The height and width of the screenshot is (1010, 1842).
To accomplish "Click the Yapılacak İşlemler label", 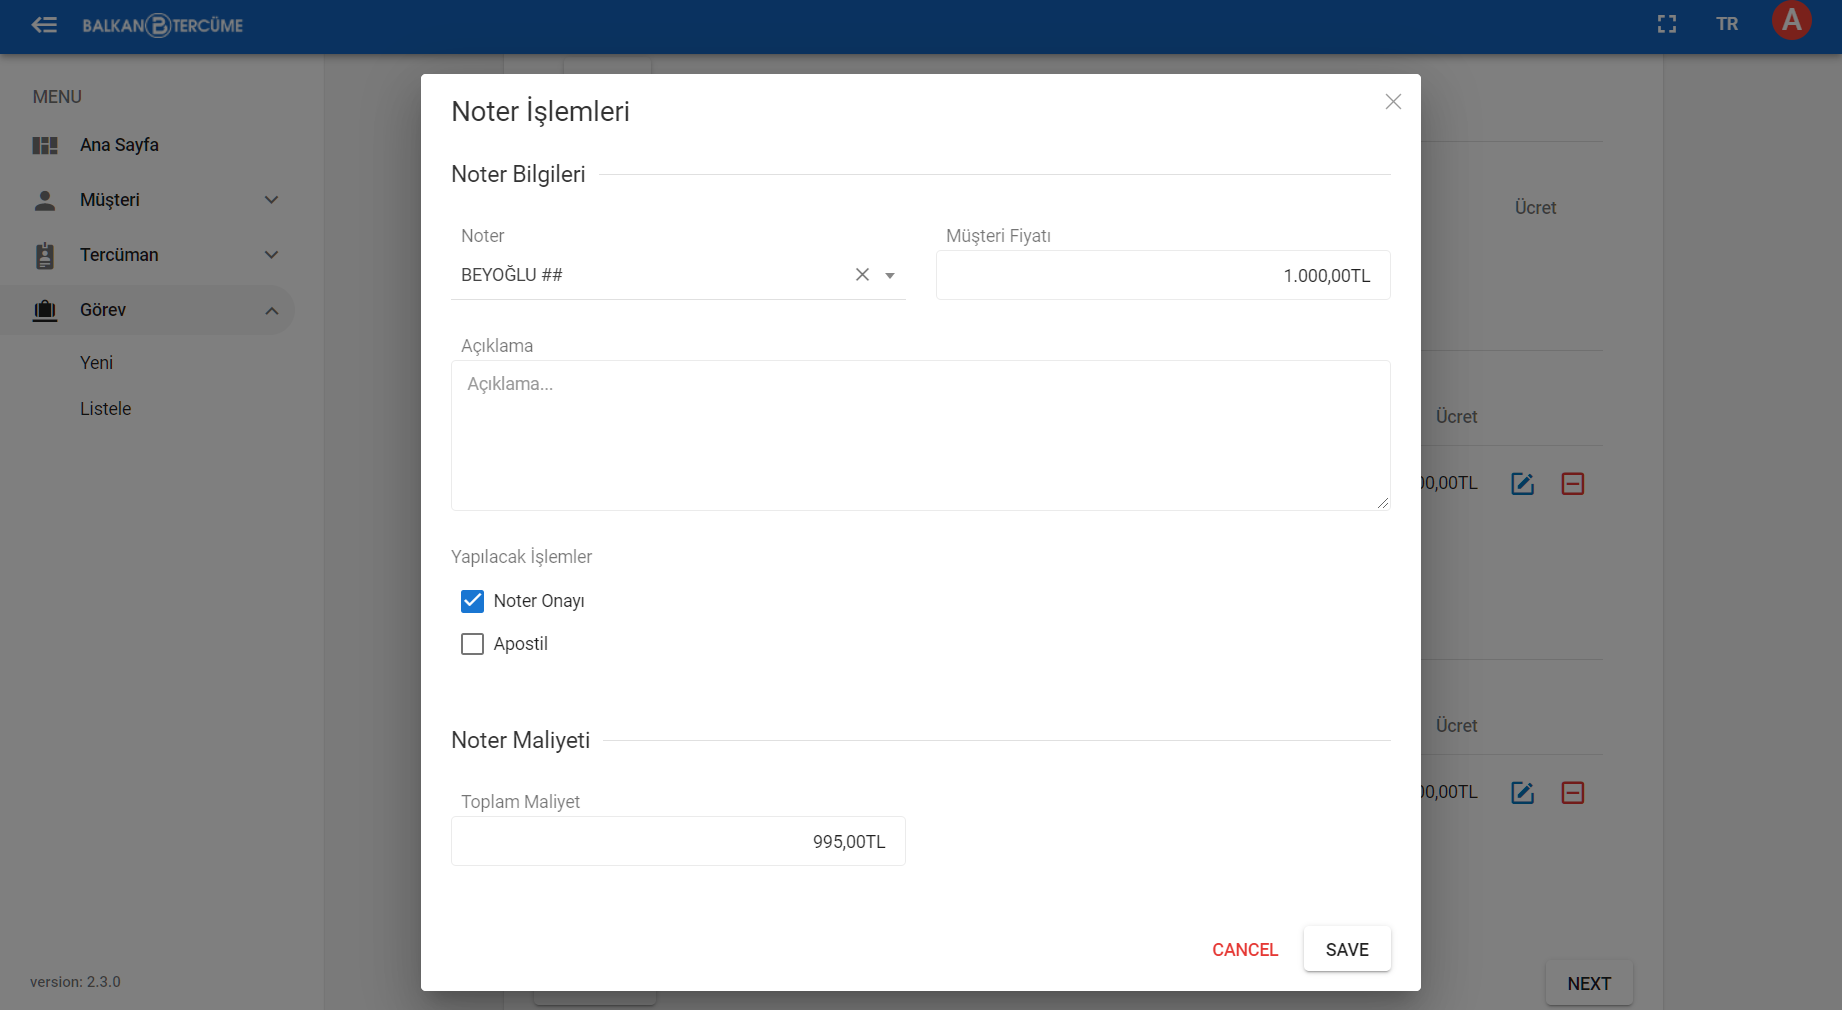I will pyautogui.click(x=521, y=557).
